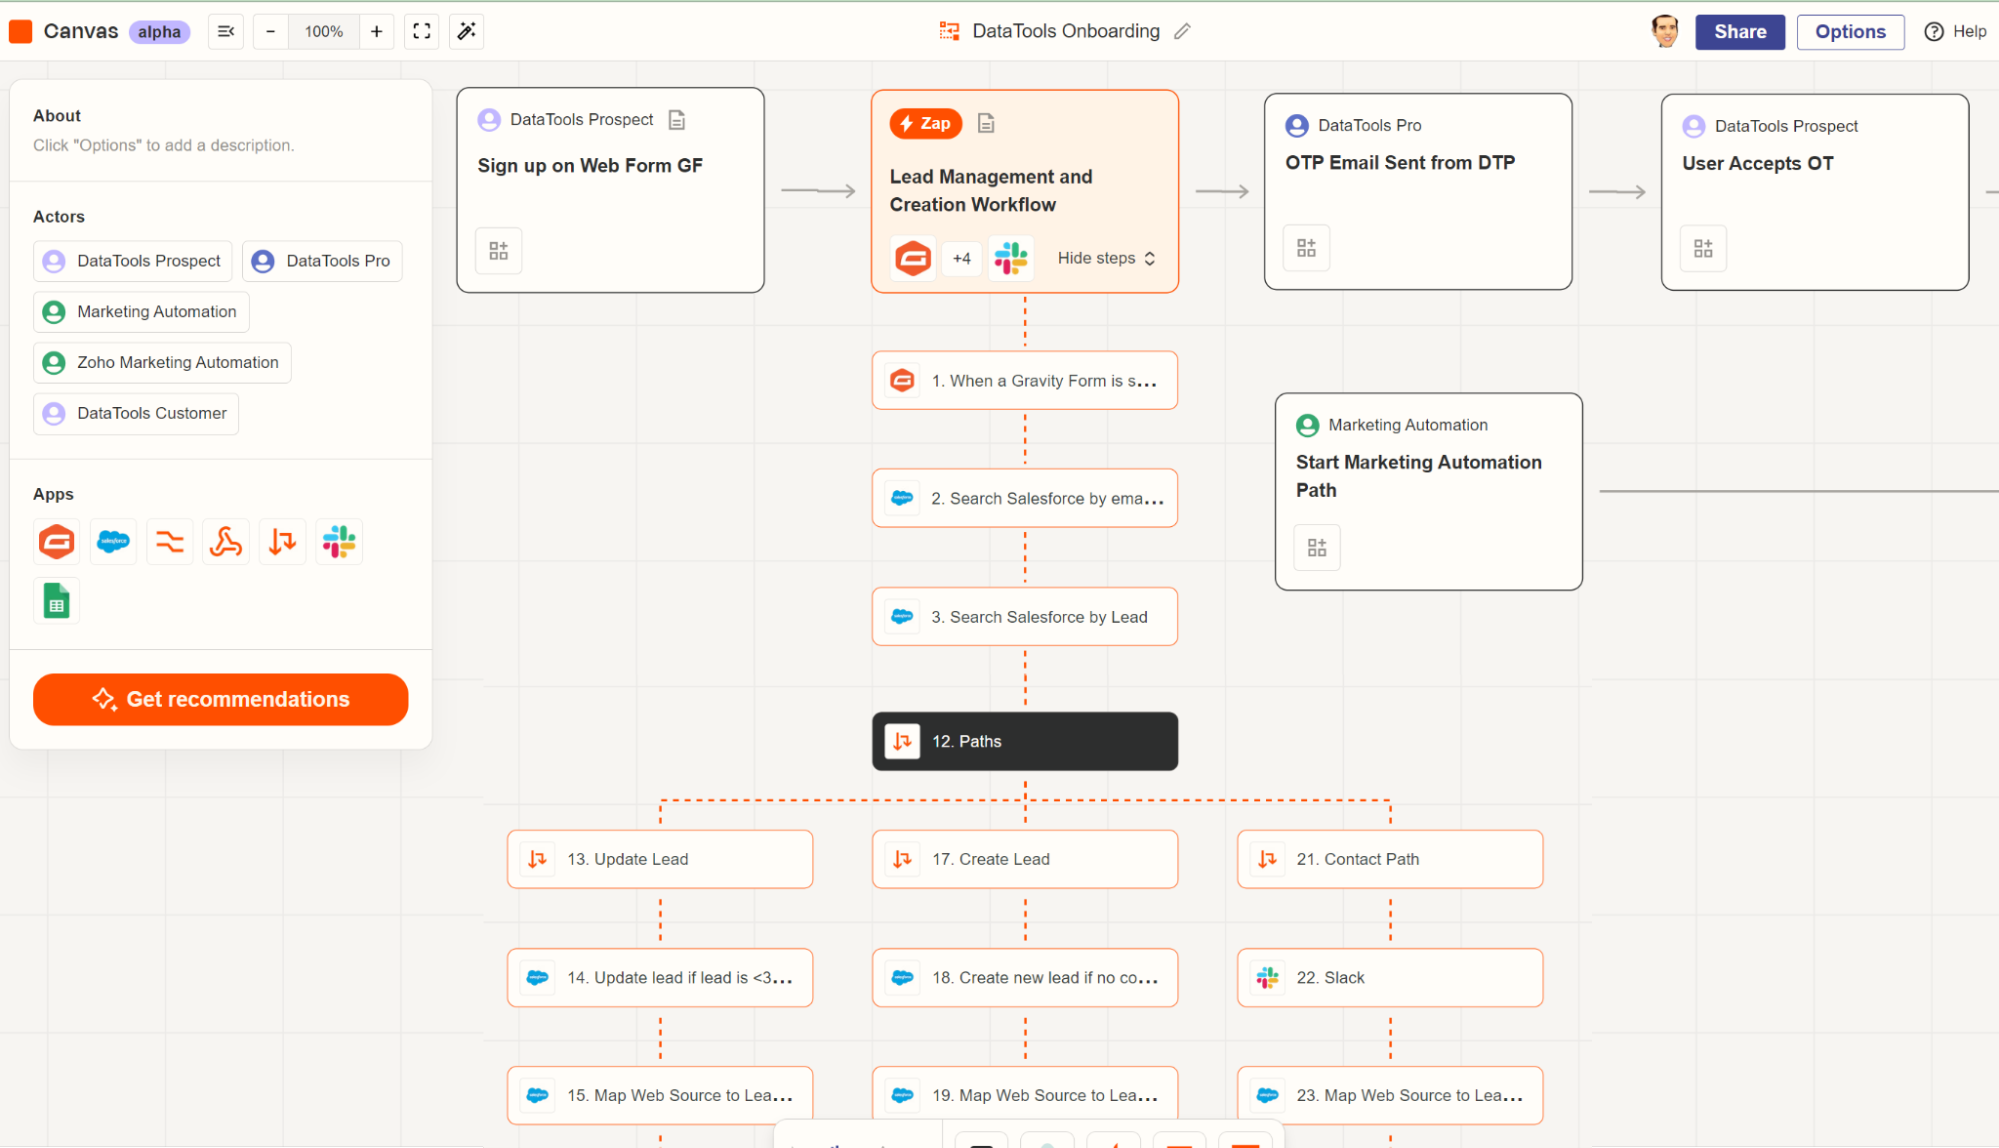Select the Zoho Marketing Automation actor chip
The height and width of the screenshot is (1148, 1999).
162,363
